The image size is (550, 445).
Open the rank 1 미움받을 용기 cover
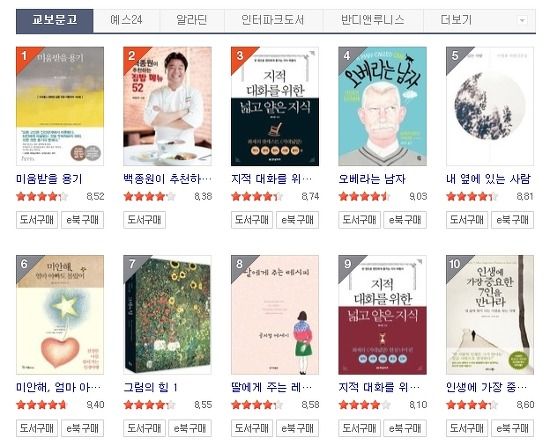(x=60, y=106)
